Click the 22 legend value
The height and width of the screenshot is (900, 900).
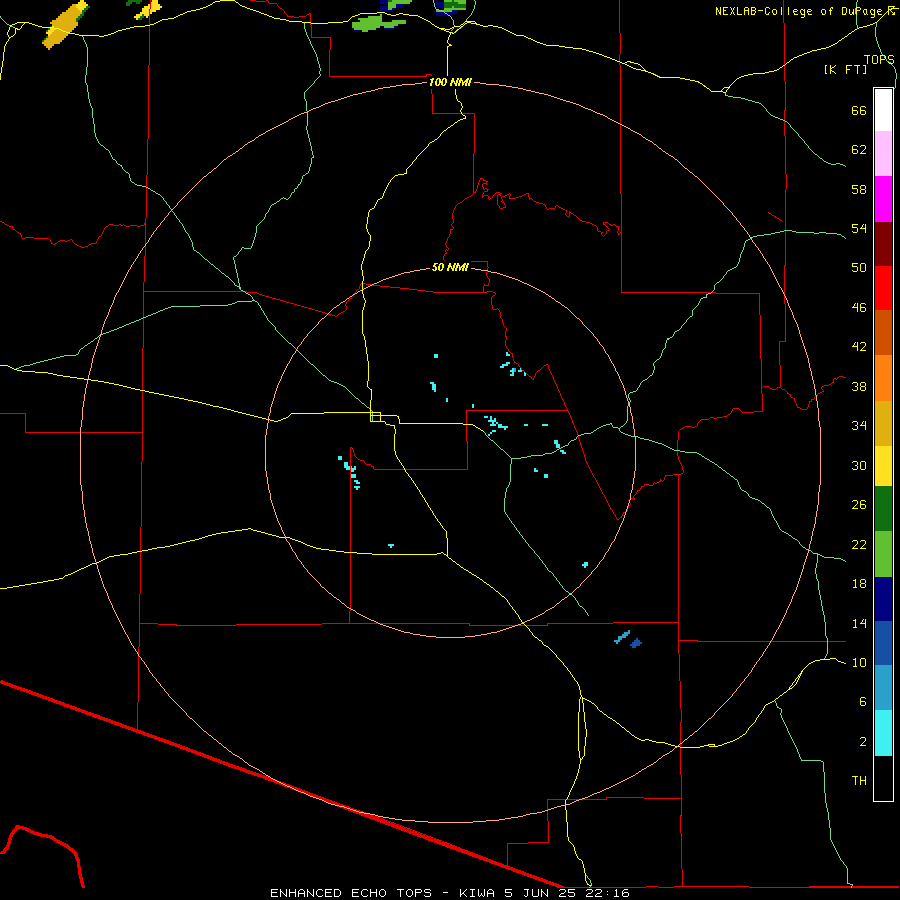(859, 545)
